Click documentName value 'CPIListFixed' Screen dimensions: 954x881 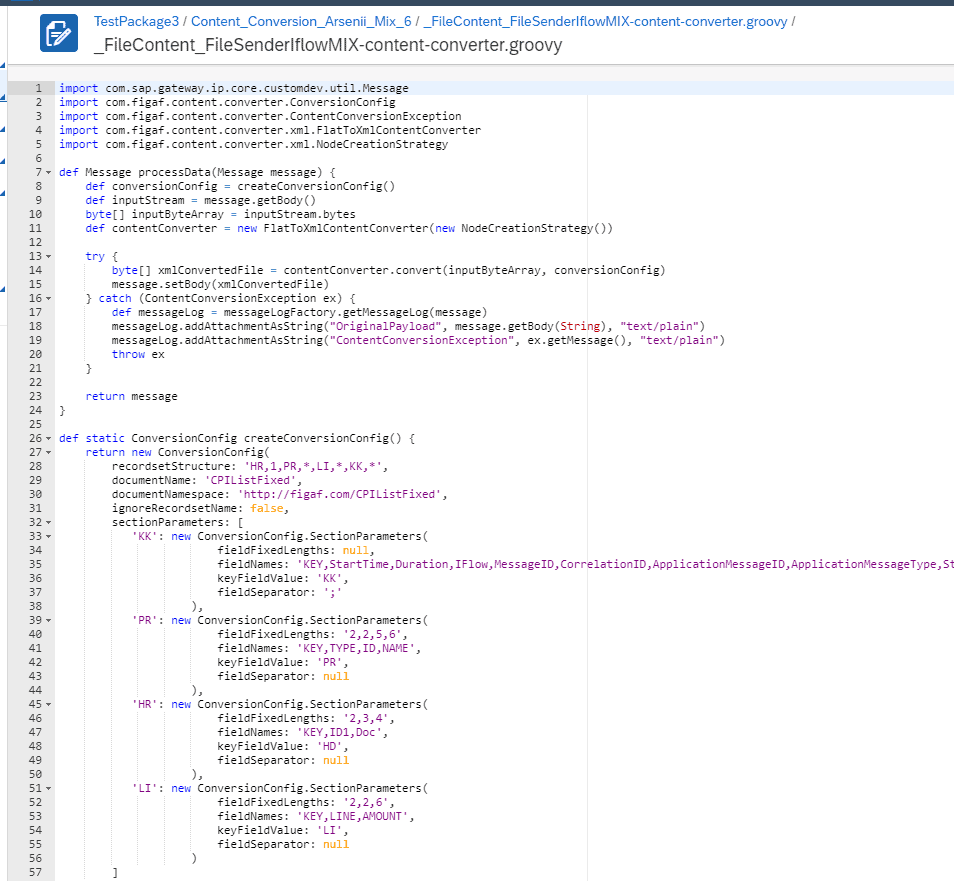click(250, 480)
